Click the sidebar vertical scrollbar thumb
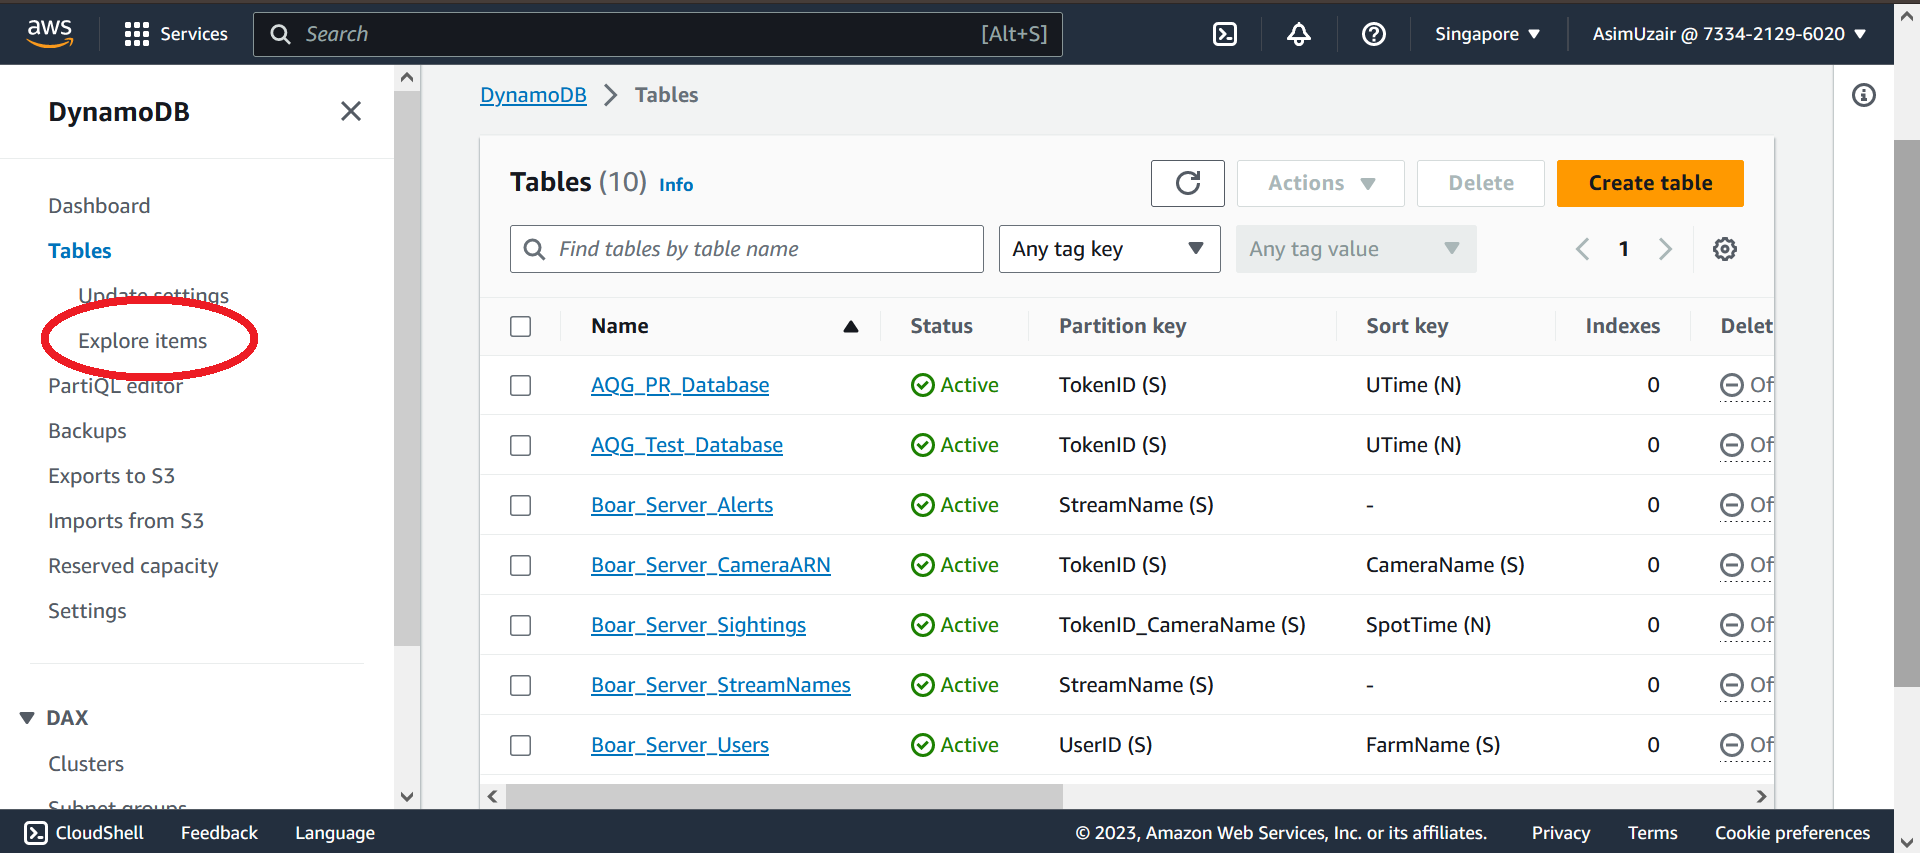Viewport: 1920px width, 853px height. pos(407,368)
